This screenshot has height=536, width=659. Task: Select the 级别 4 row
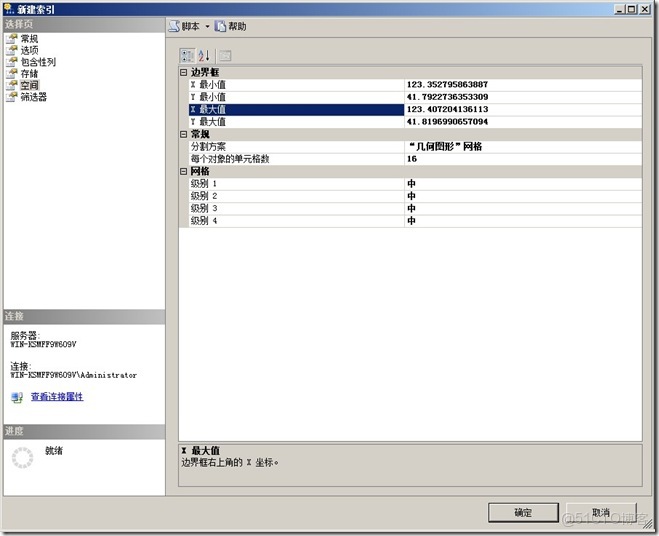coord(296,221)
